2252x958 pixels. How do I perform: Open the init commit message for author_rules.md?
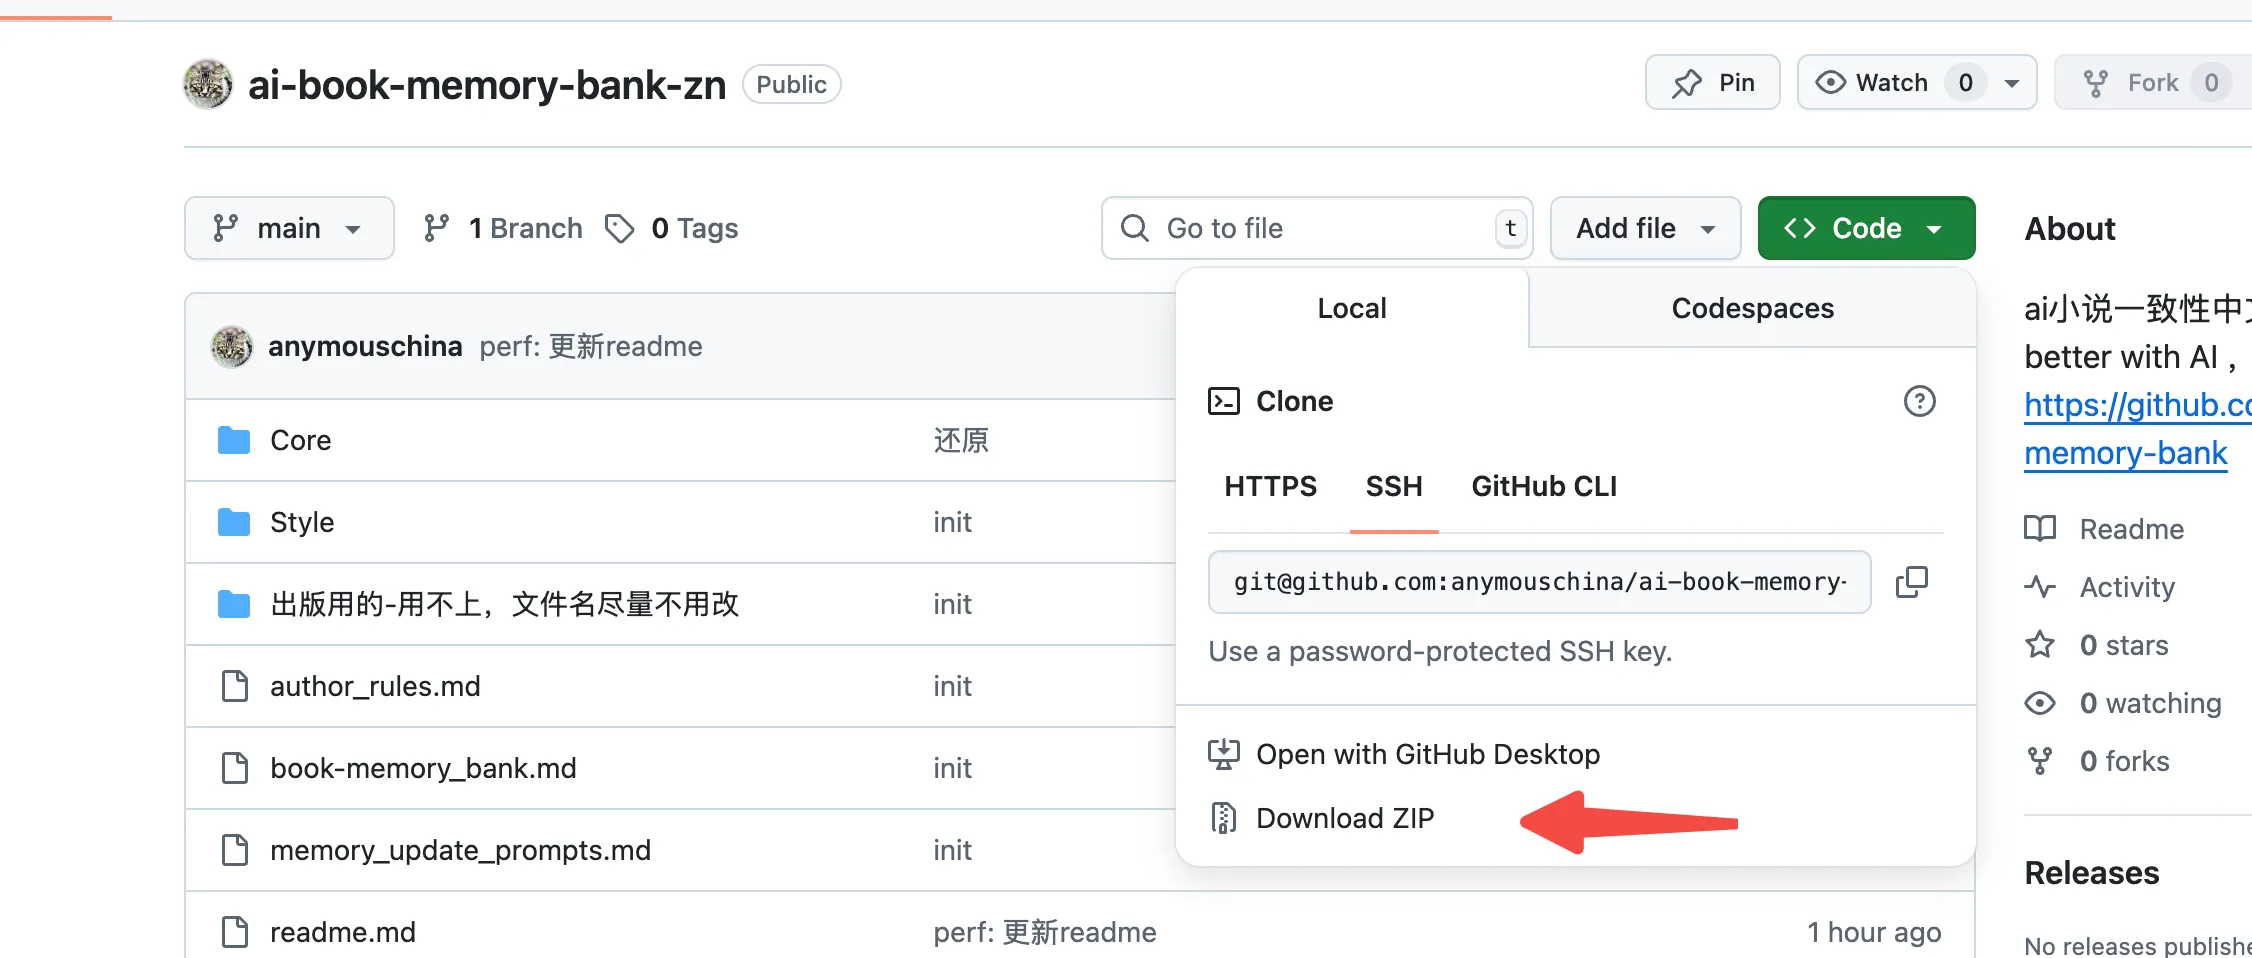[x=952, y=686]
